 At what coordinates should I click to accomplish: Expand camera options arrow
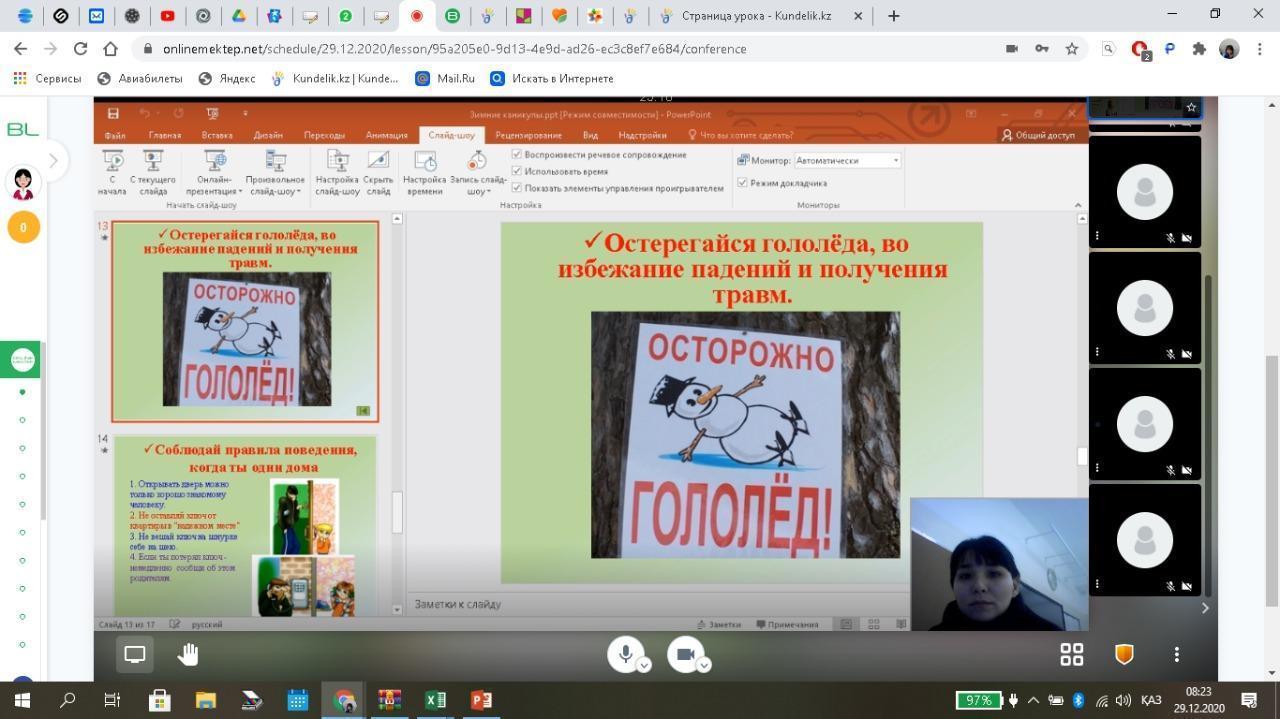[704, 665]
